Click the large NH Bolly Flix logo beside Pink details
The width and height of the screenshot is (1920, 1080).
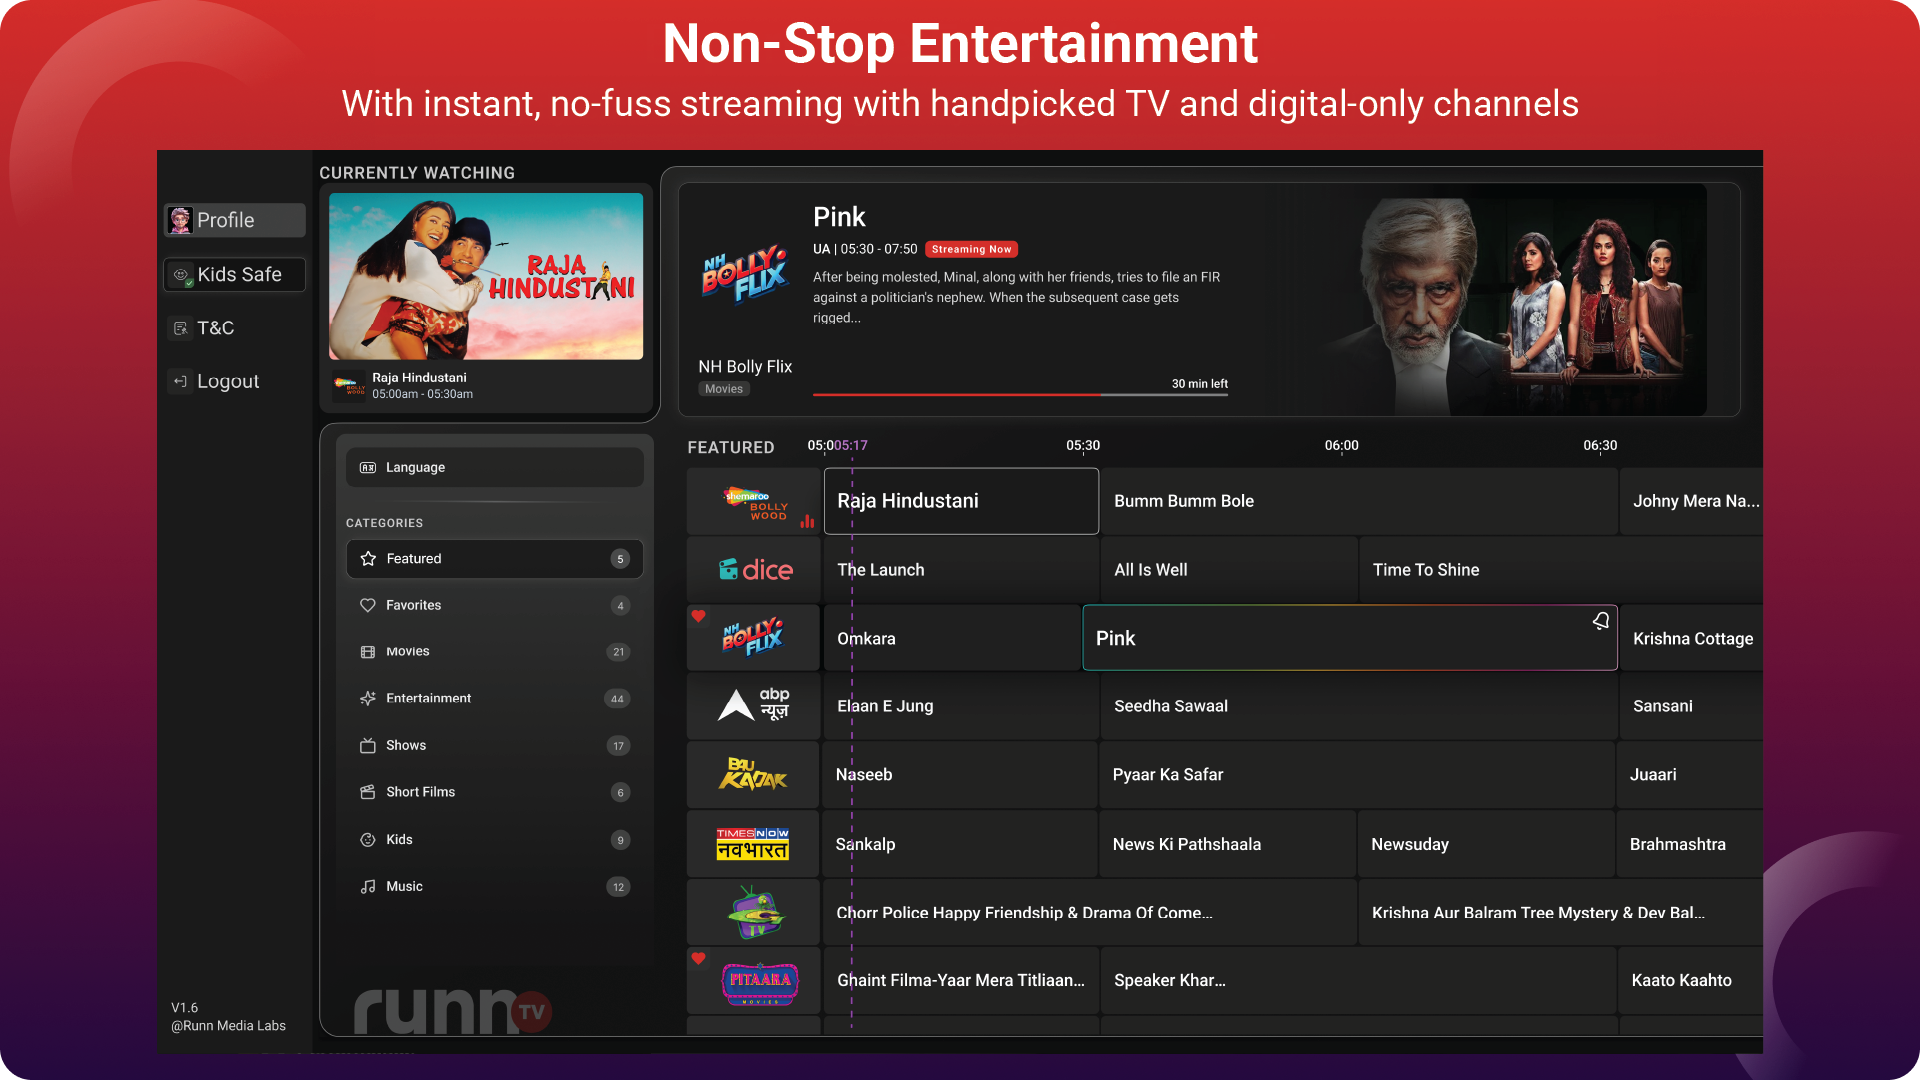pos(745,273)
